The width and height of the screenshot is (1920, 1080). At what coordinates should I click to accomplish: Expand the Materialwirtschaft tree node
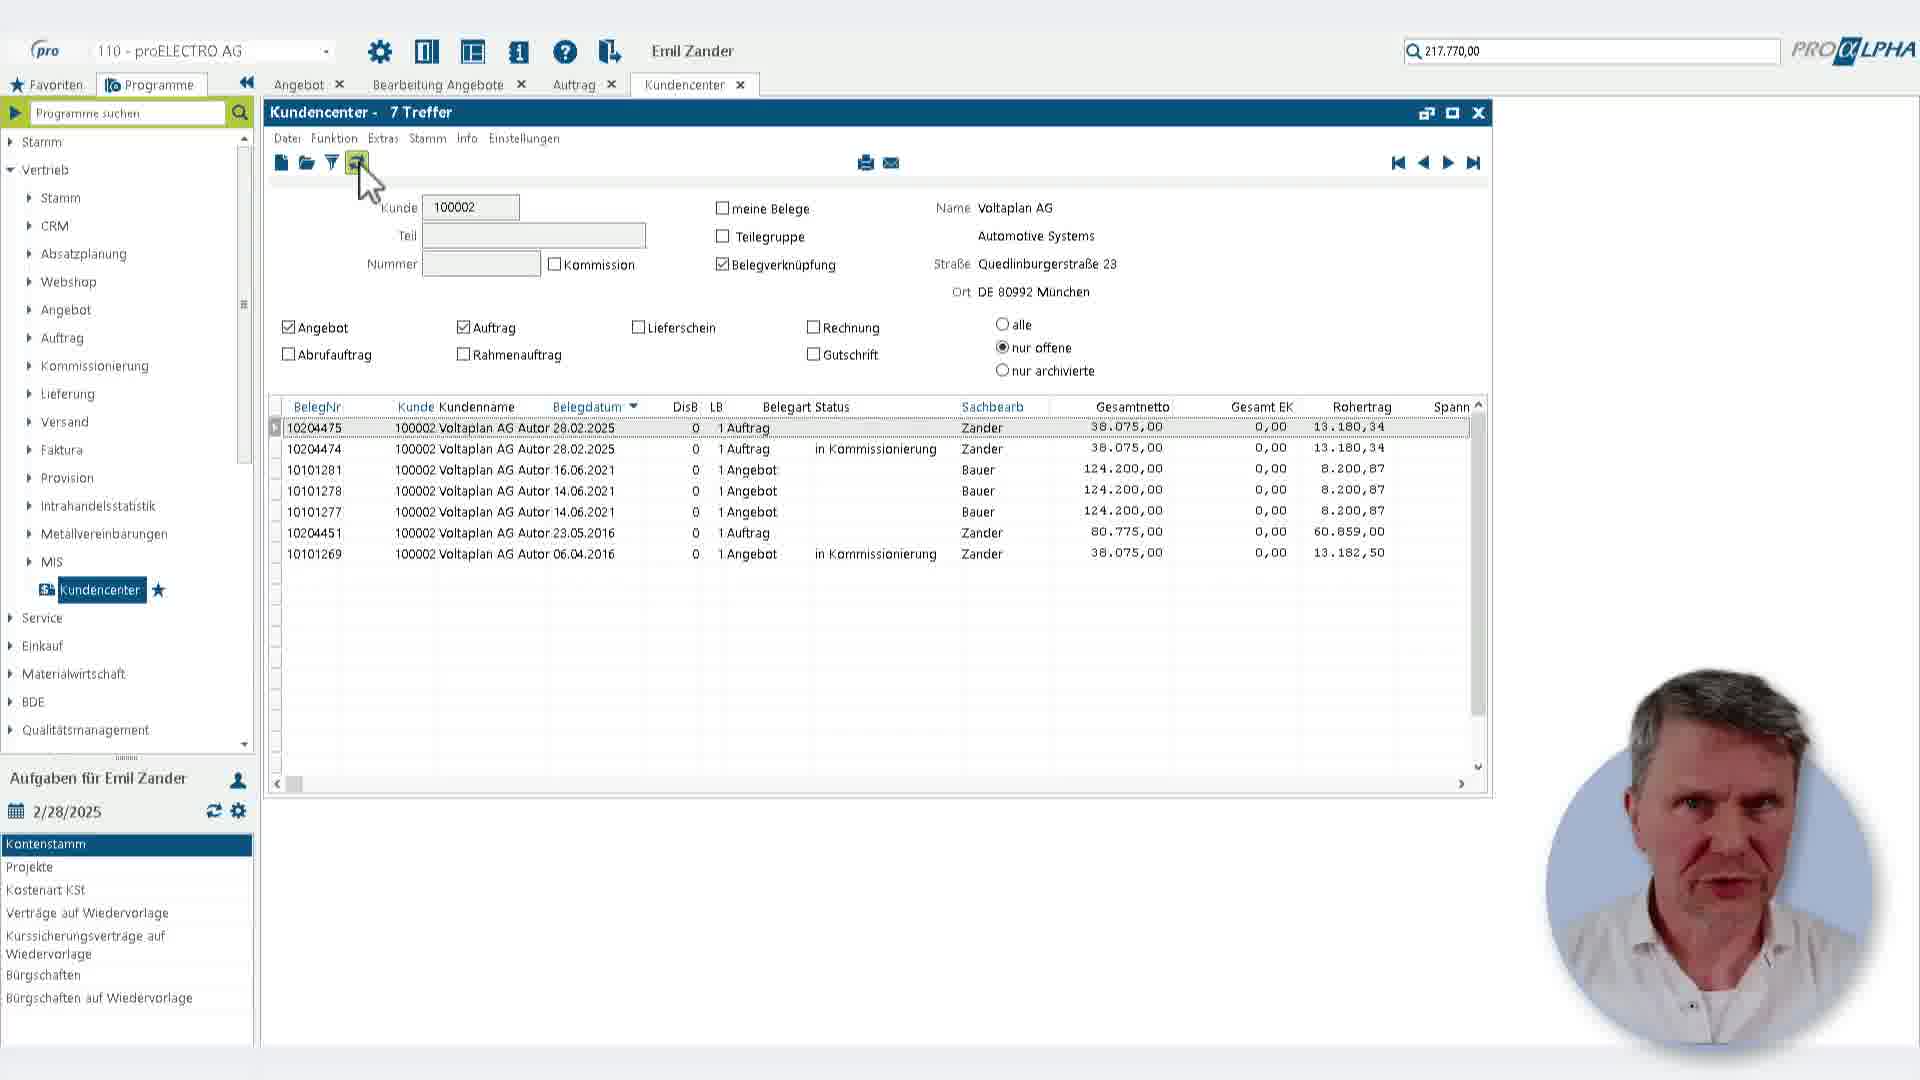point(10,674)
